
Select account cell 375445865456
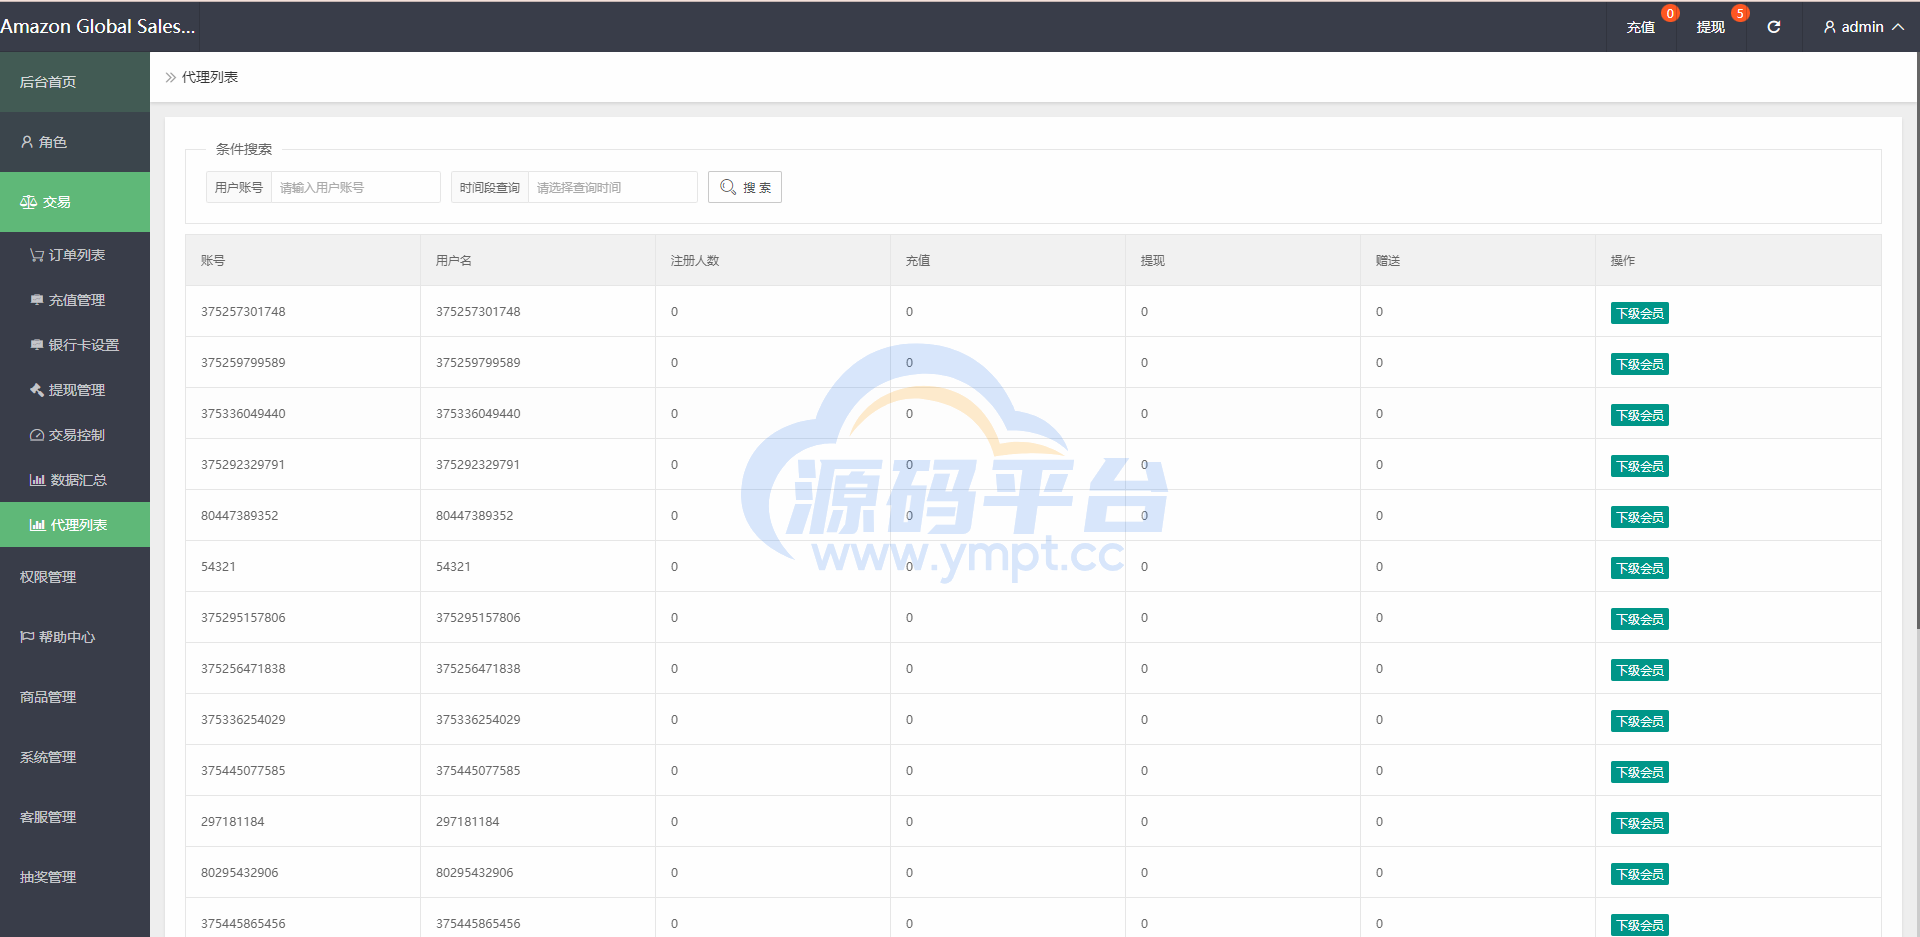click(x=303, y=920)
